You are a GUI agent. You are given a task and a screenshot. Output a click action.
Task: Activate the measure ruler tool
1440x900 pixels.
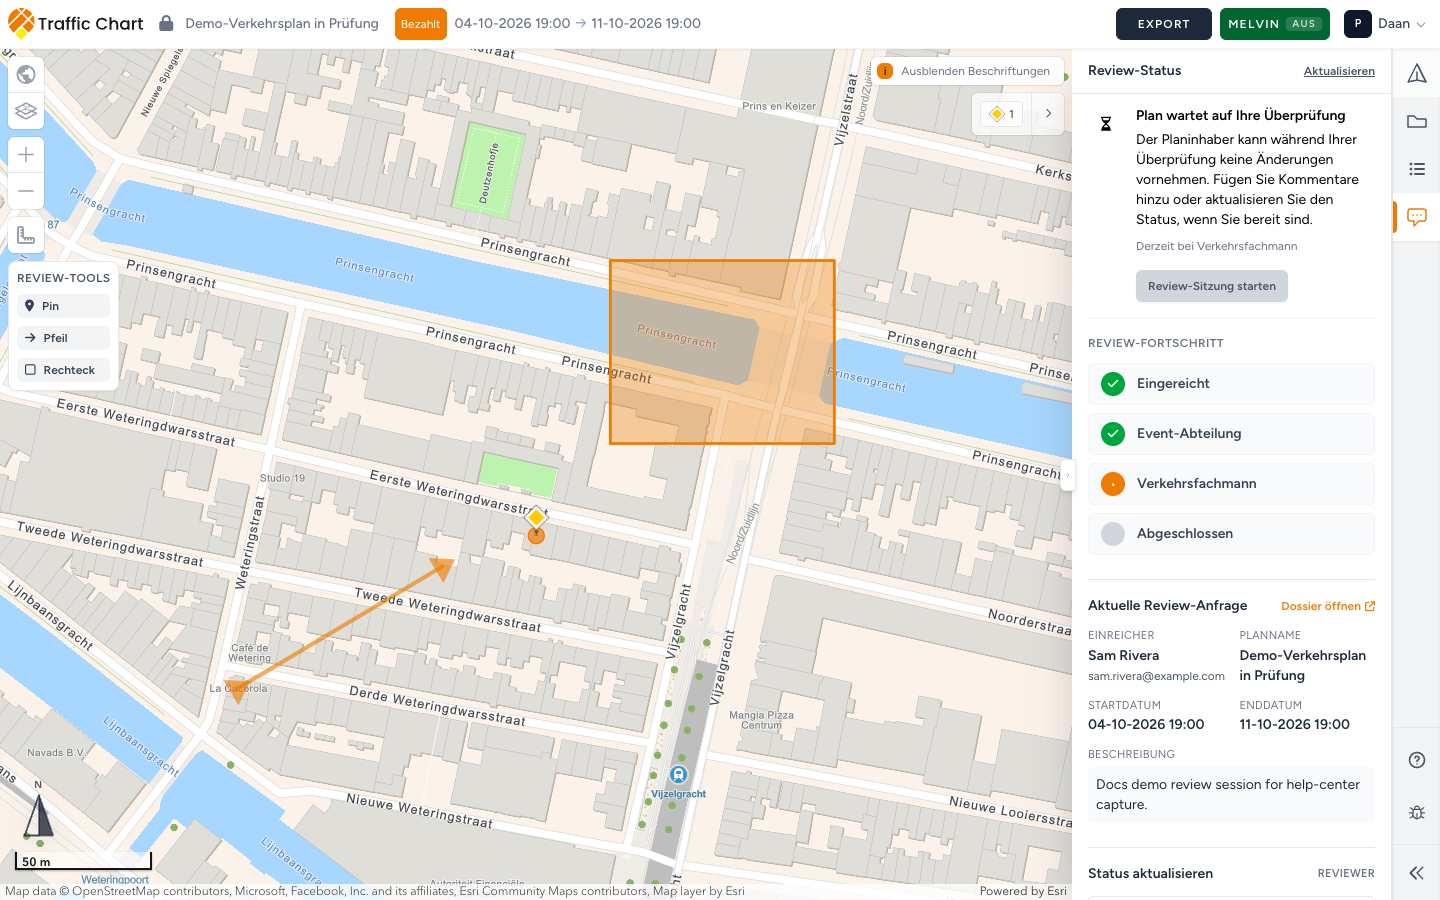(26, 235)
